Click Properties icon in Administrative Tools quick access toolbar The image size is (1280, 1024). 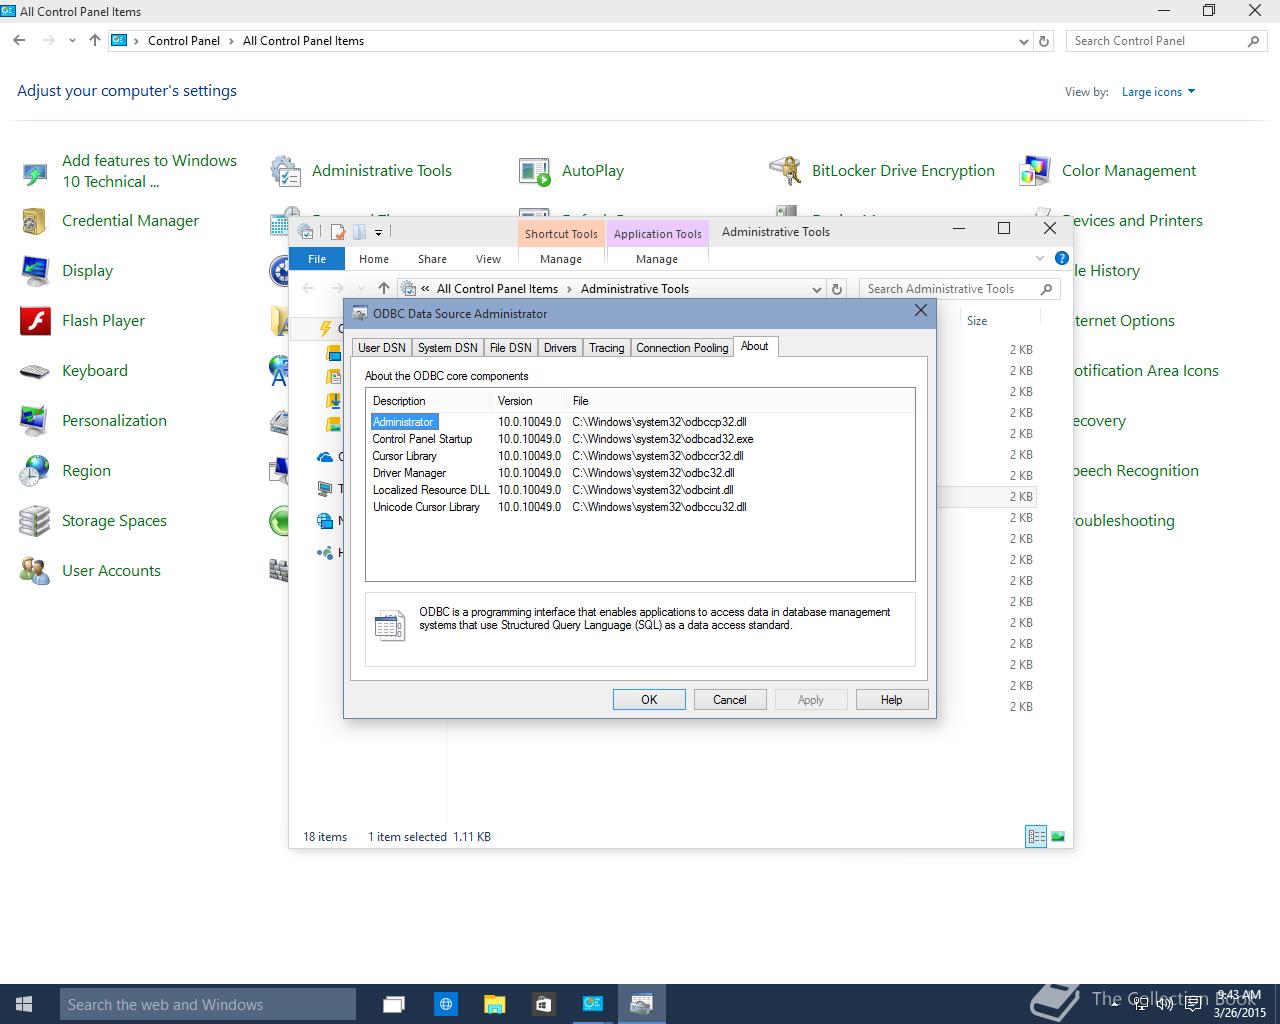[338, 232]
